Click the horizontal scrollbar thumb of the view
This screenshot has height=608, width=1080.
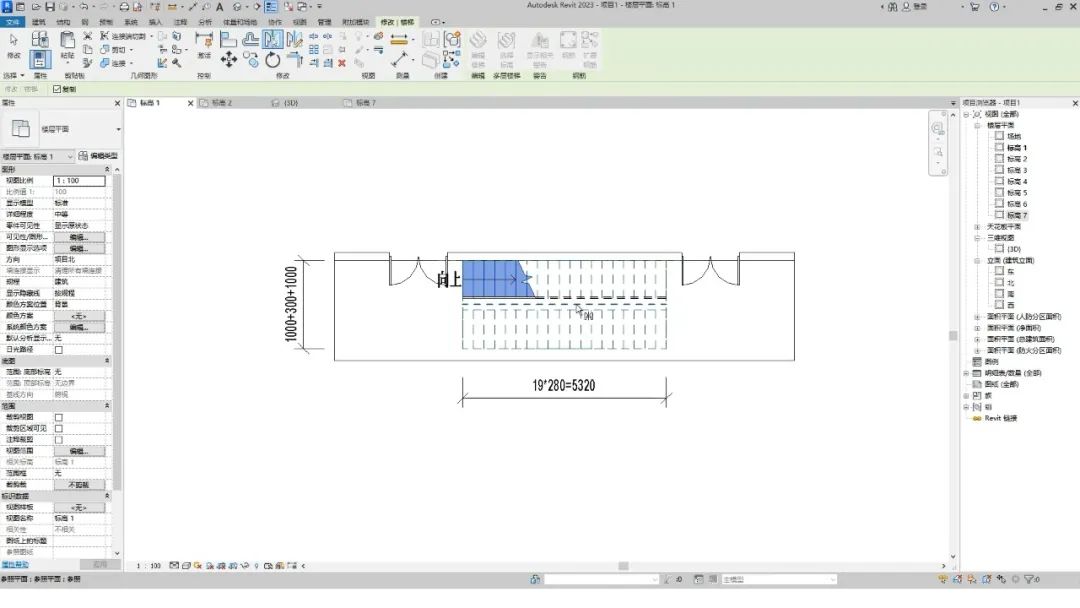(x=623, y=566)
